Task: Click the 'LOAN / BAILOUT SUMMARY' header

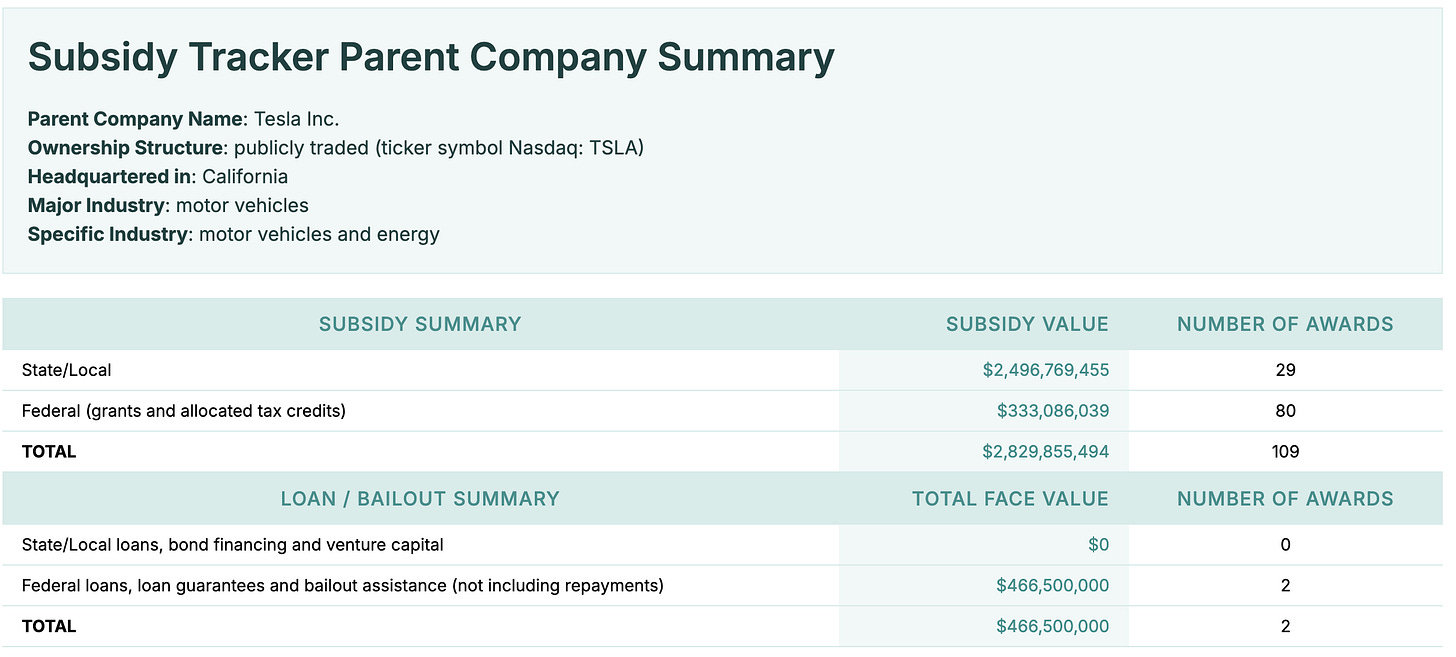Action: click(x=420, y=499)
